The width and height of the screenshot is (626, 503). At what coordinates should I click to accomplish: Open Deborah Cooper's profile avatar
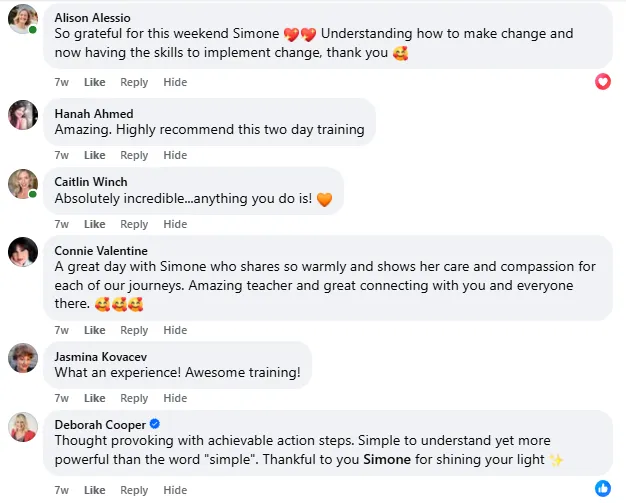pos(22,427)
